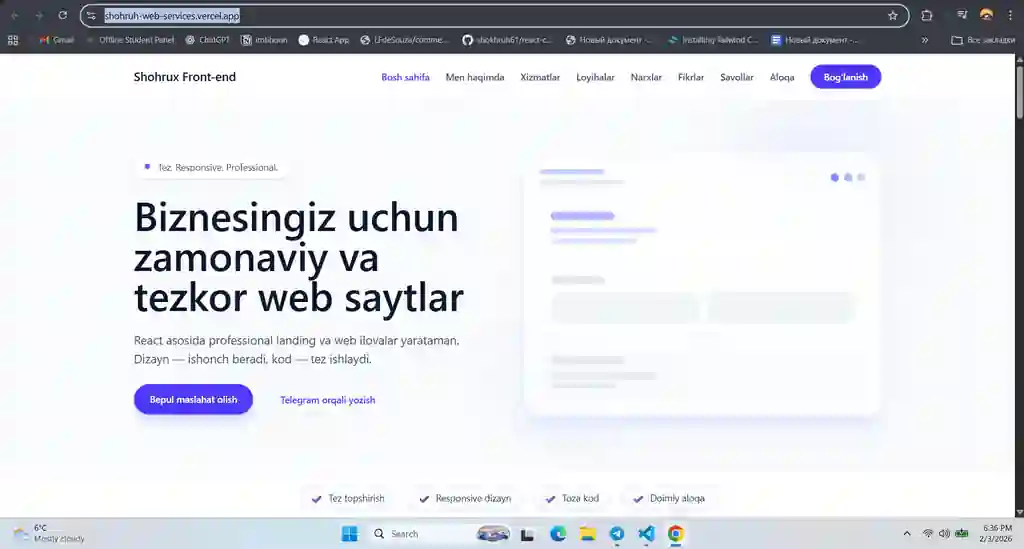Open the all bookmarks folder
1024x549 pixels.
983,40
